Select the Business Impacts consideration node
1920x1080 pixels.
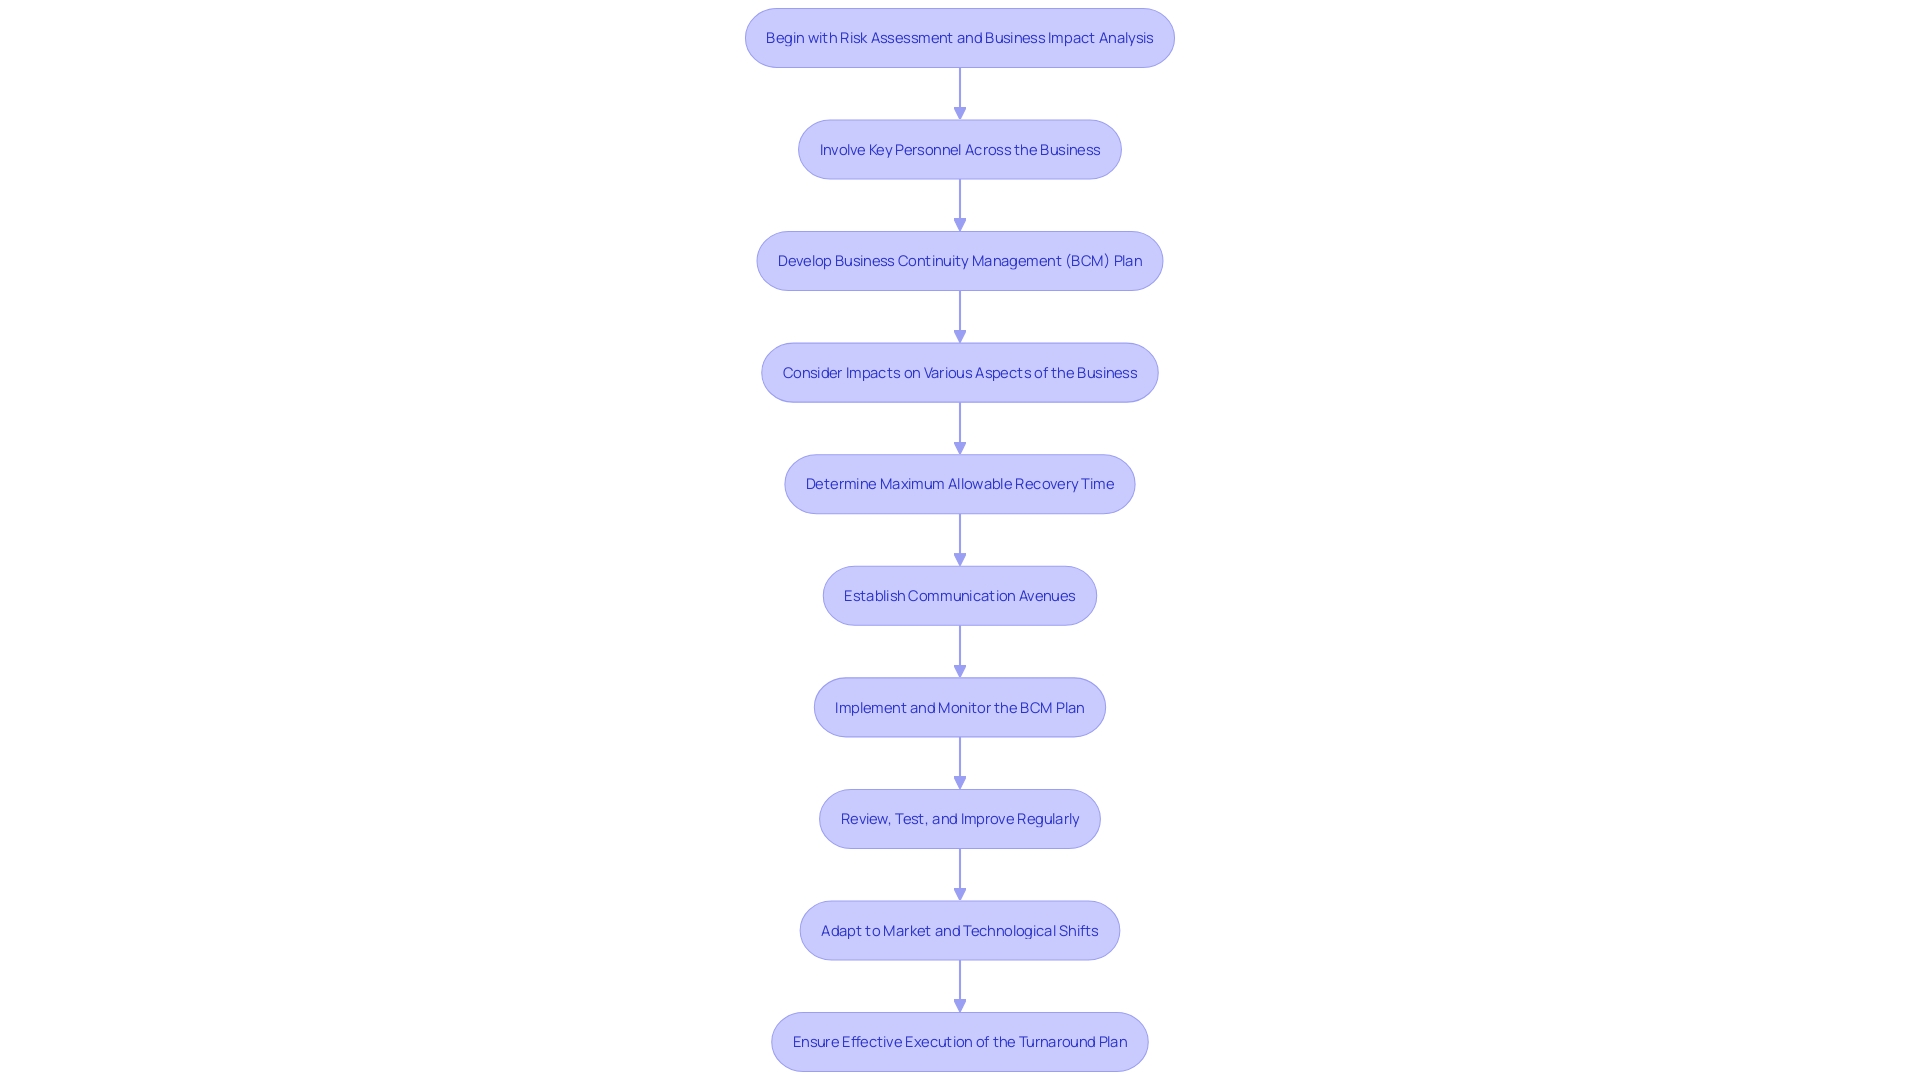coord(960,372)
